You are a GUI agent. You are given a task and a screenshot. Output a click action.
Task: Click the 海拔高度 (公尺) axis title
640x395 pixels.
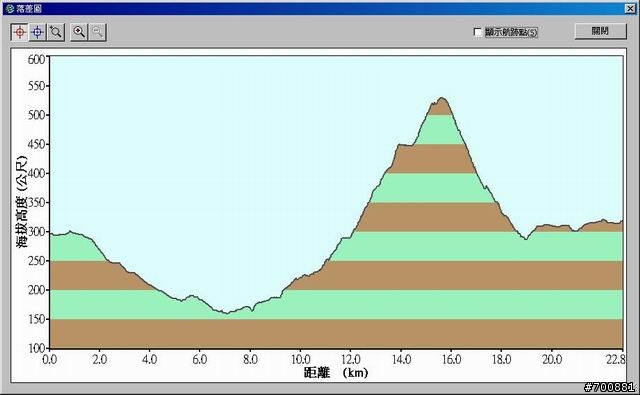(22, 202)
